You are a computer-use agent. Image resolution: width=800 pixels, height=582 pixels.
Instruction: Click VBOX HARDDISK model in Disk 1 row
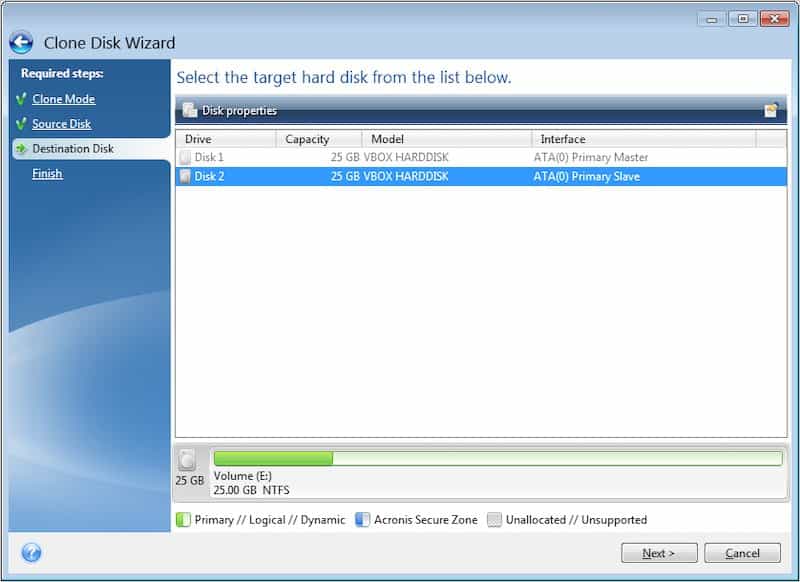pos(406,157)
